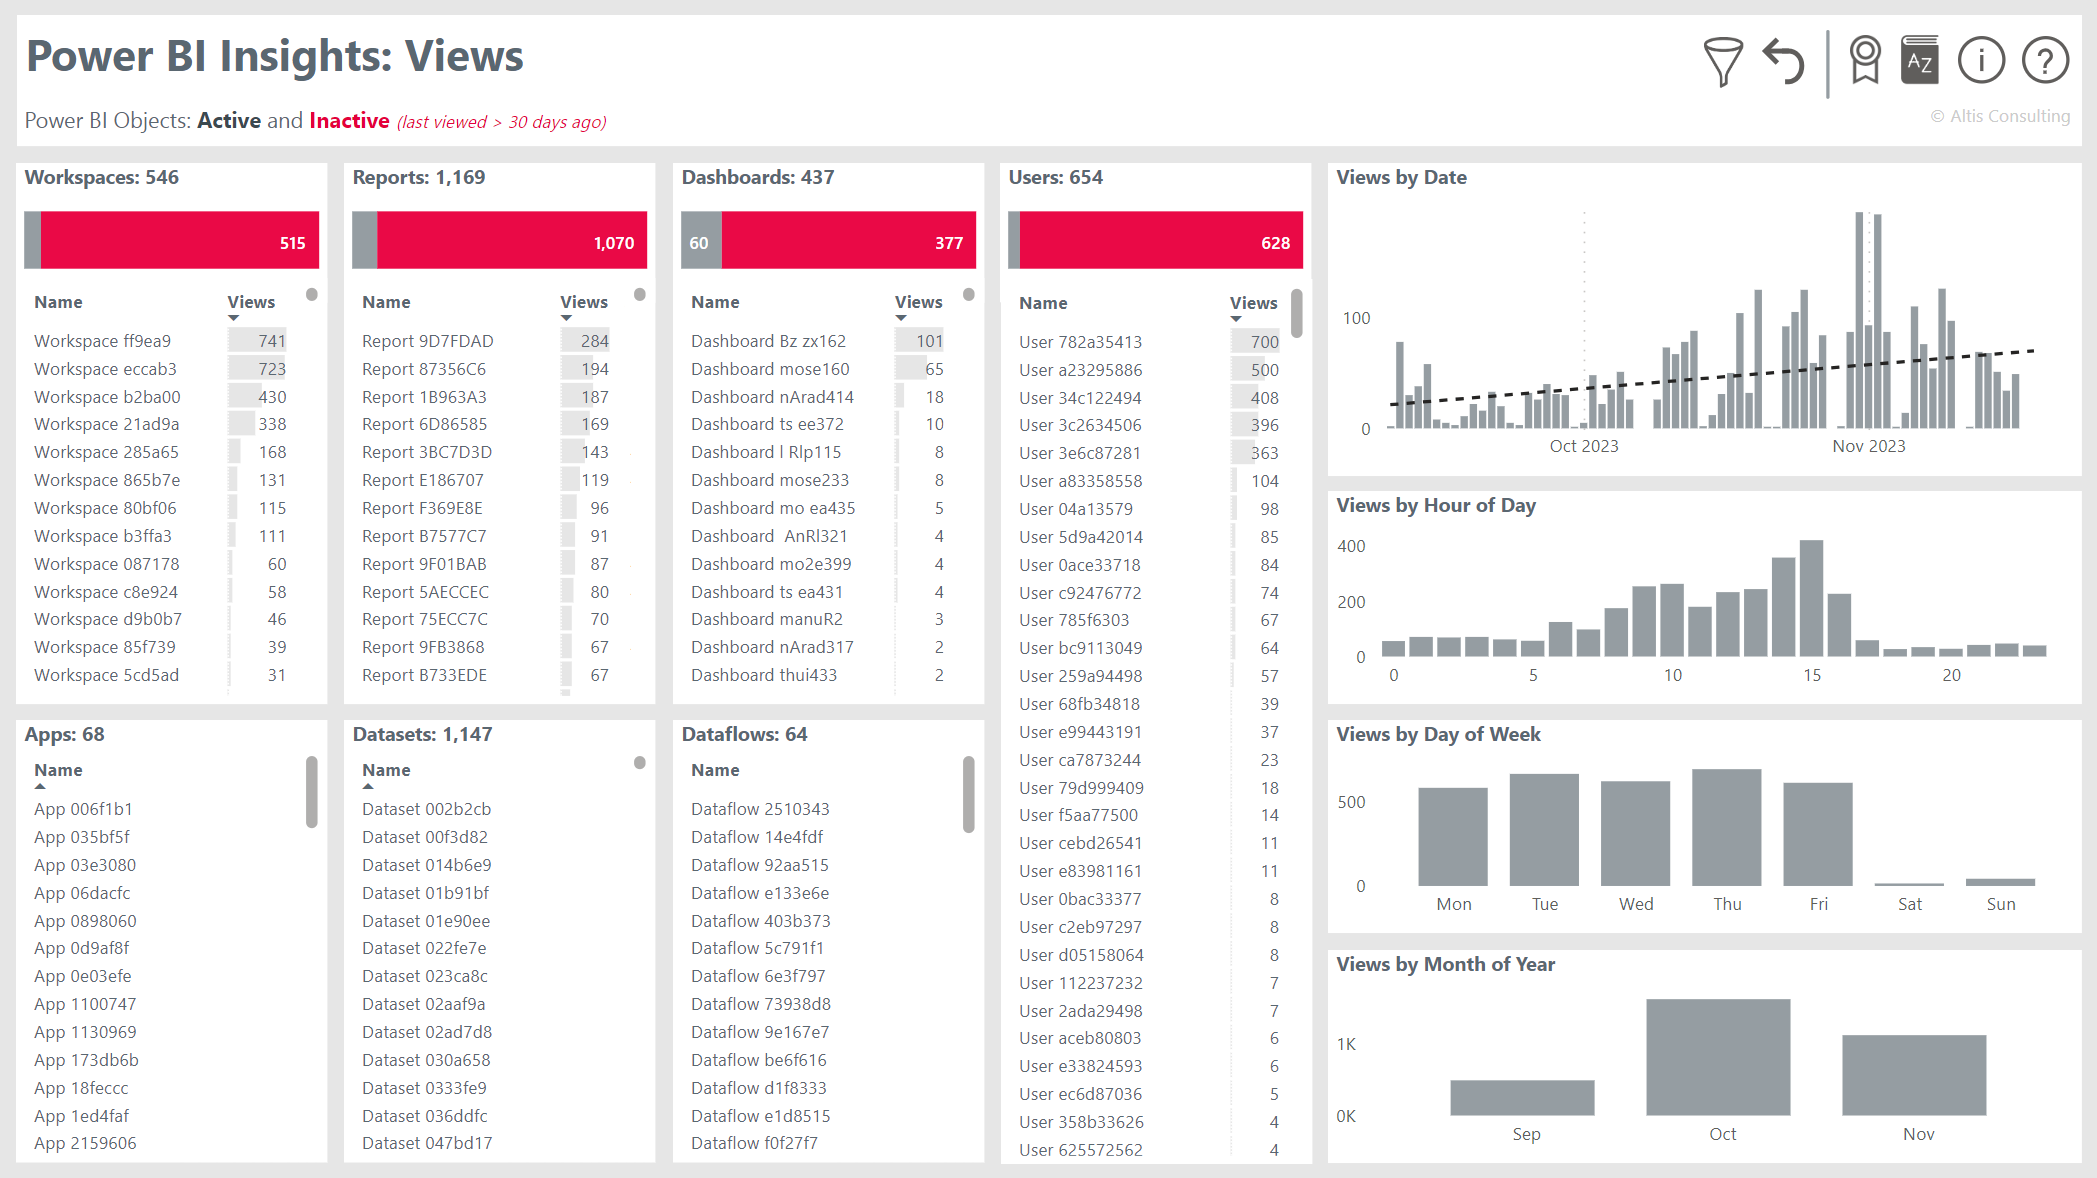Select Workspace eccab3 row
This screenshot has width=2097, height=1178.
click(160, 369)
